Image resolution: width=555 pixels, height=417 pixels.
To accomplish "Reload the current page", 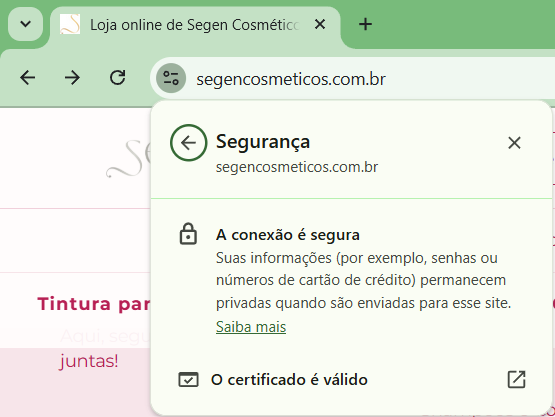I will pyautogui.click(x=118, y=78).
